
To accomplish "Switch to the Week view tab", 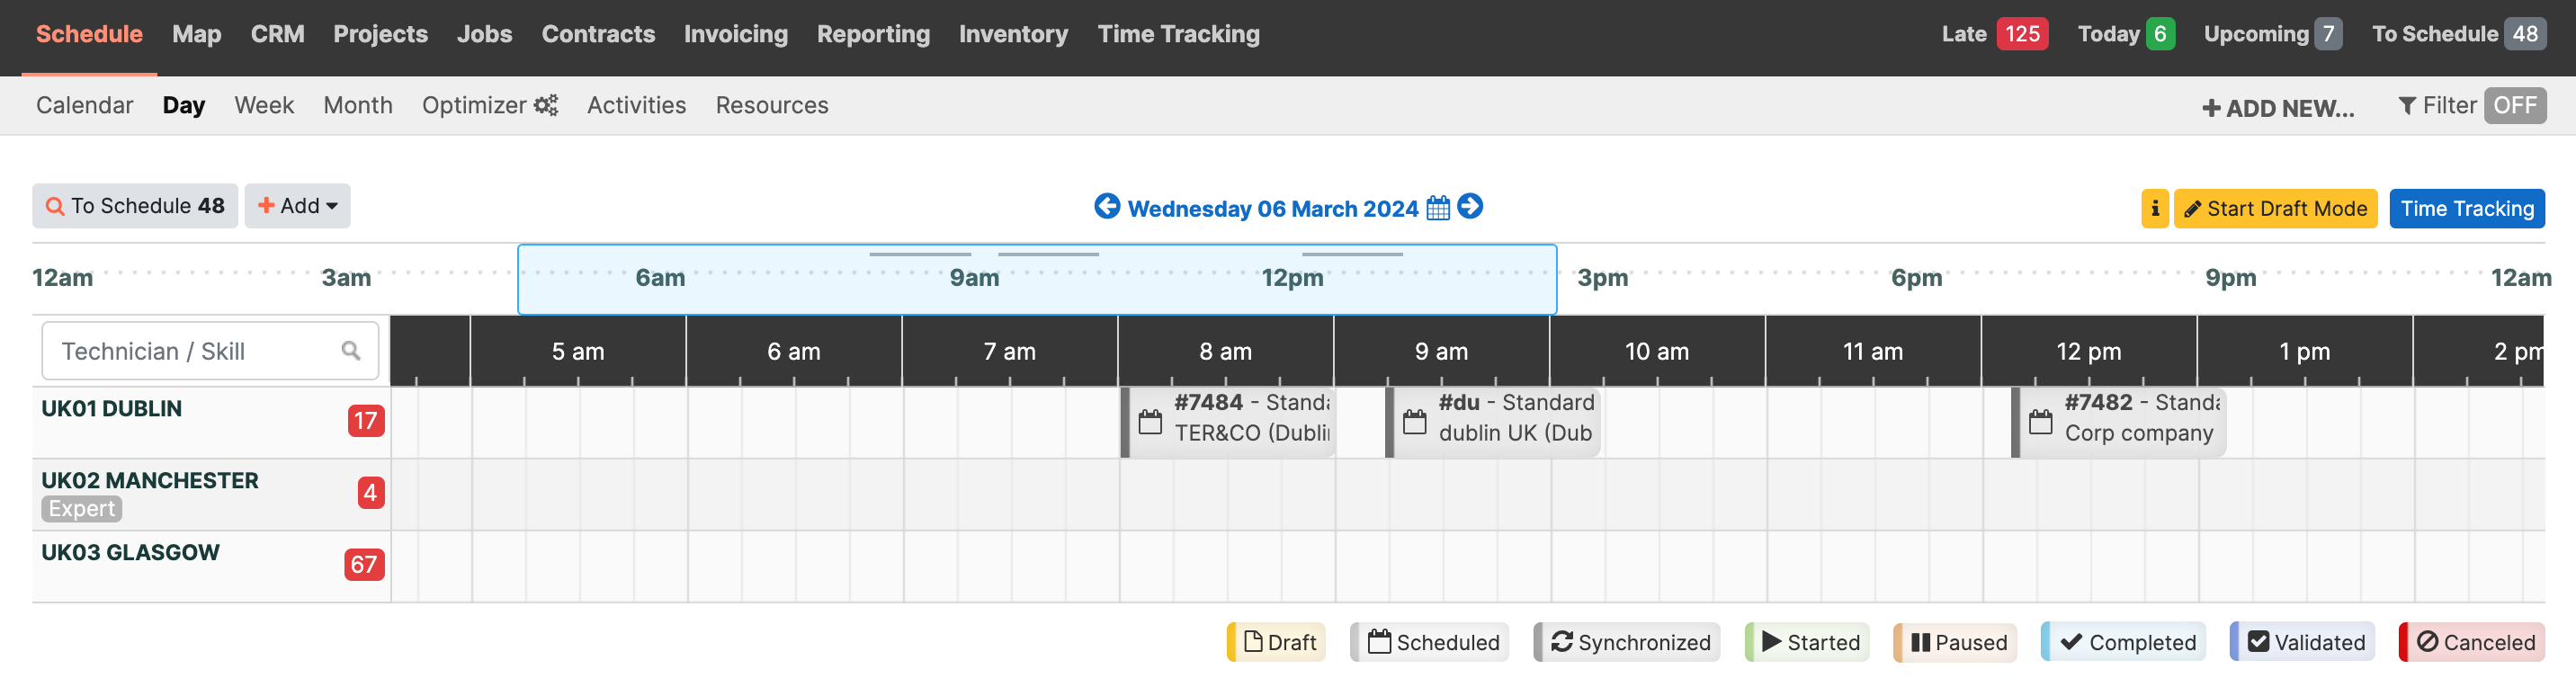I will tap(264, 105).
